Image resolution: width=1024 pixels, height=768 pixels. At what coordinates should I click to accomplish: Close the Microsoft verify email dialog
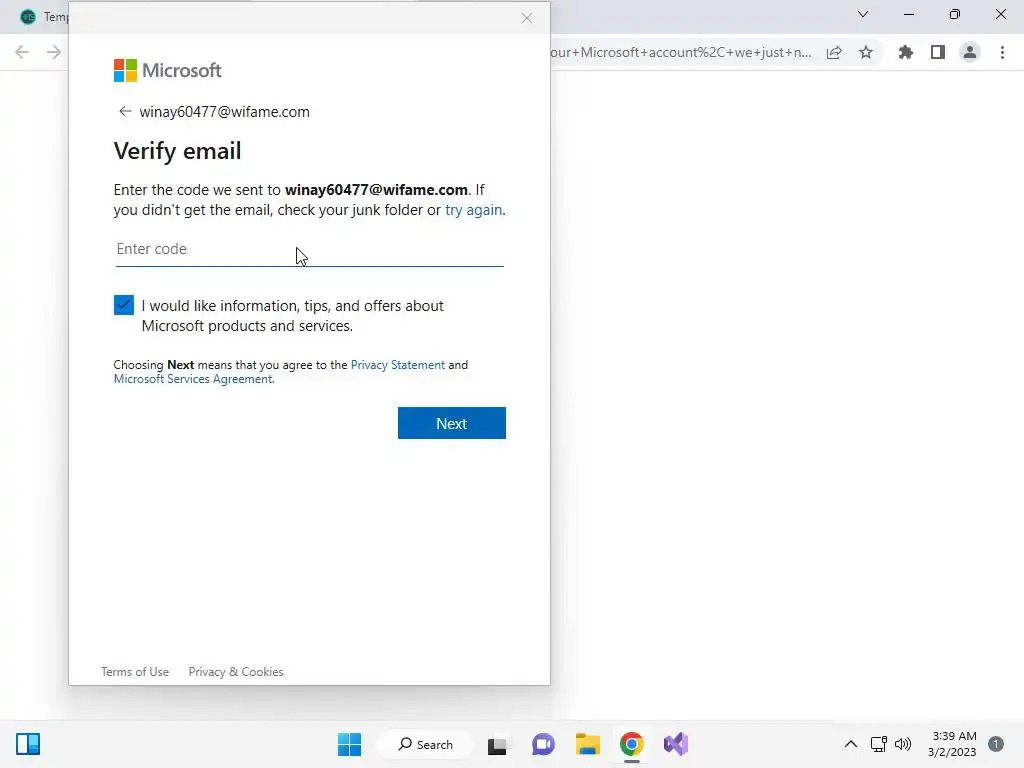(x=527, y=18)
